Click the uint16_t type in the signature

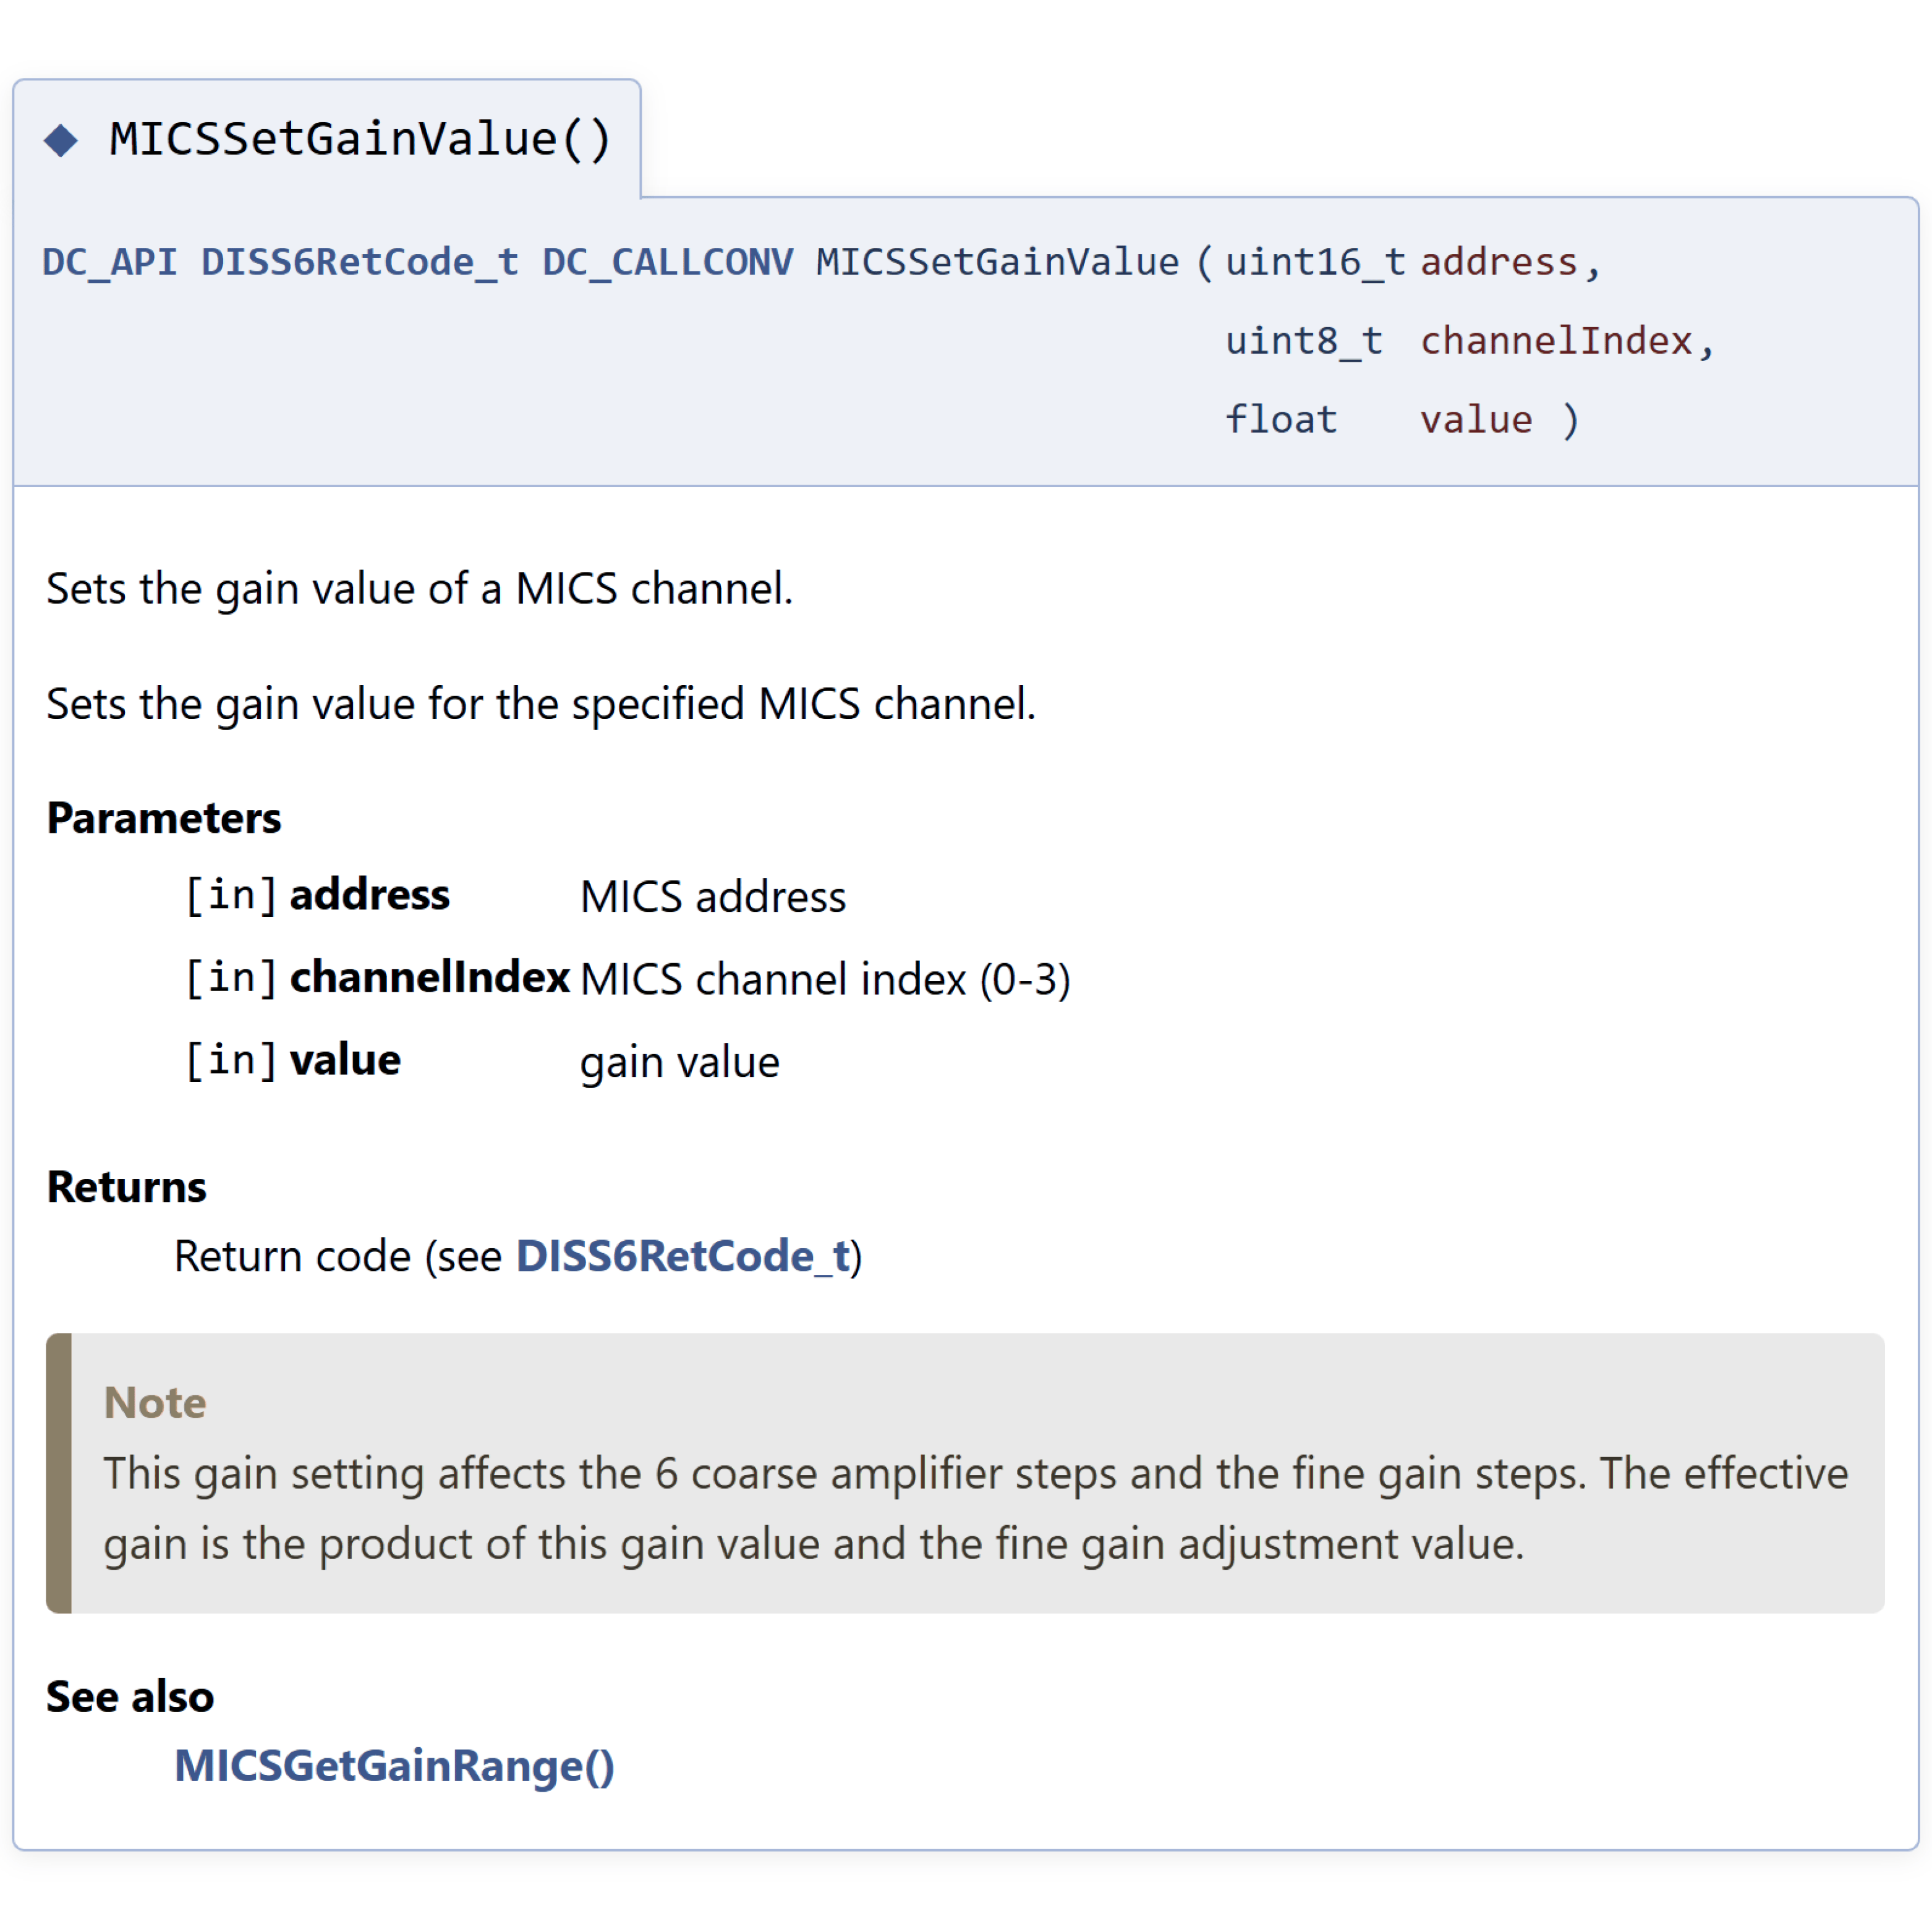click(x=1316, y=262)
